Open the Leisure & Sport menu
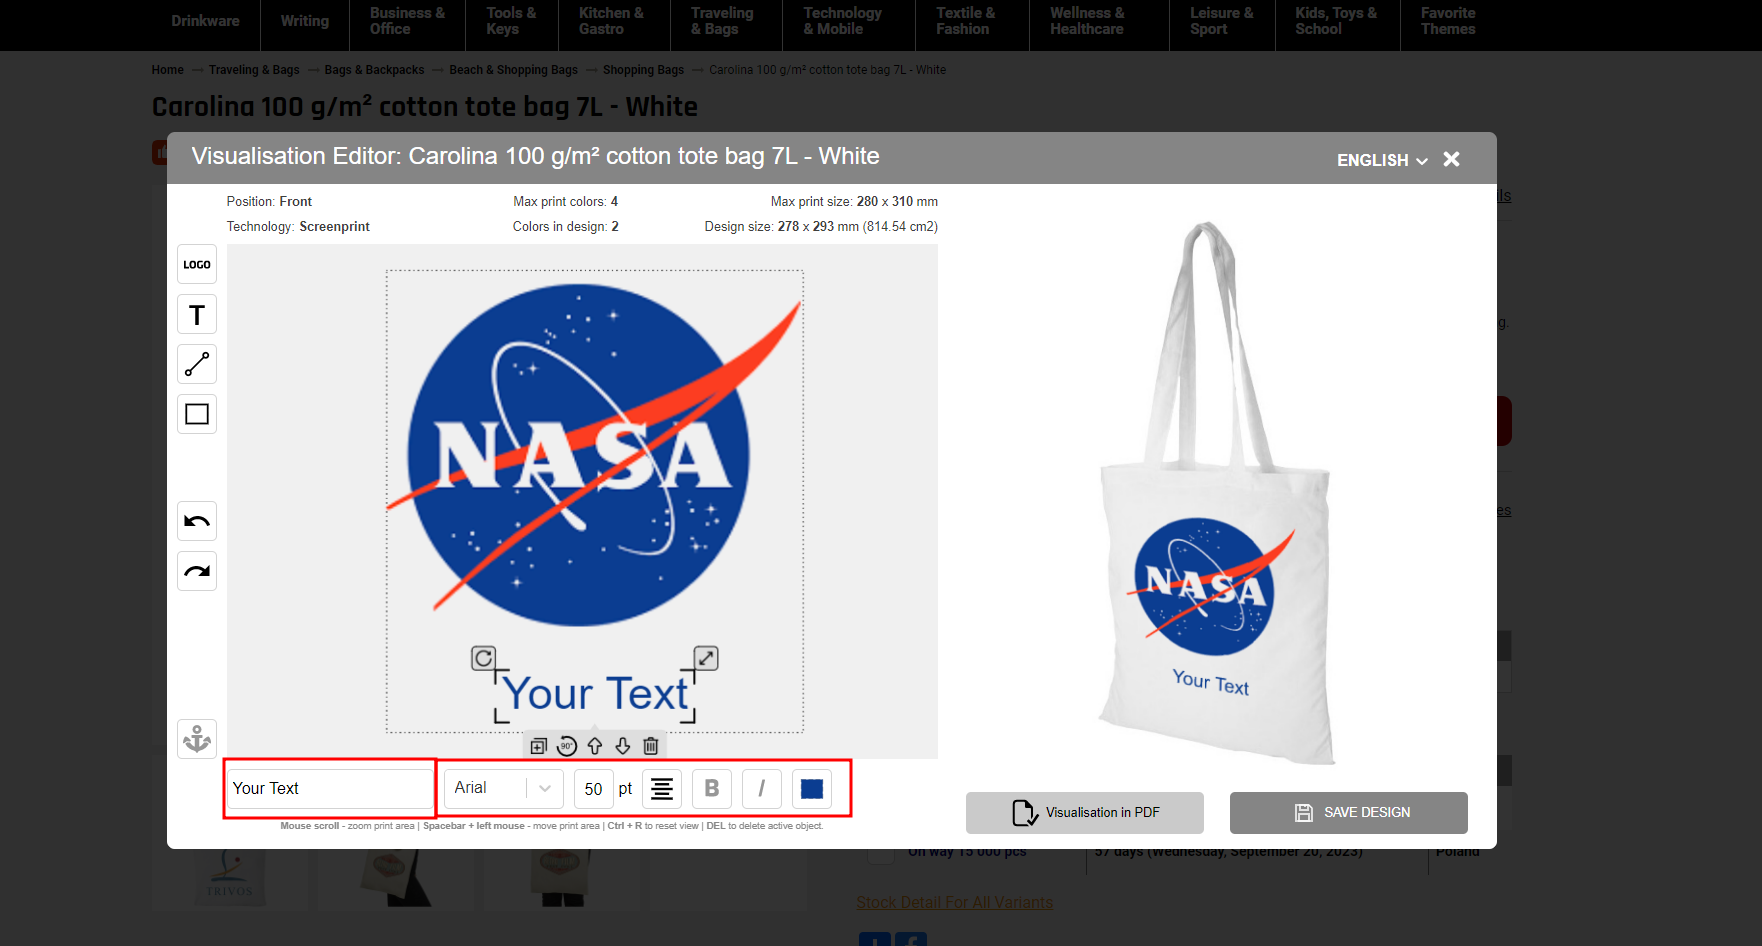 point(1222,21)
